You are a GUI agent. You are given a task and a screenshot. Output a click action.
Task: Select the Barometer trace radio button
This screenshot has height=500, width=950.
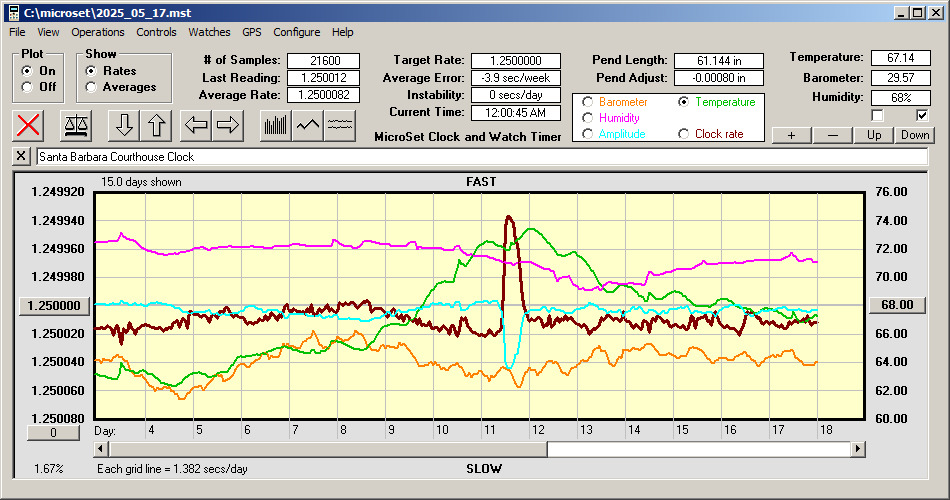coord(587,102)
